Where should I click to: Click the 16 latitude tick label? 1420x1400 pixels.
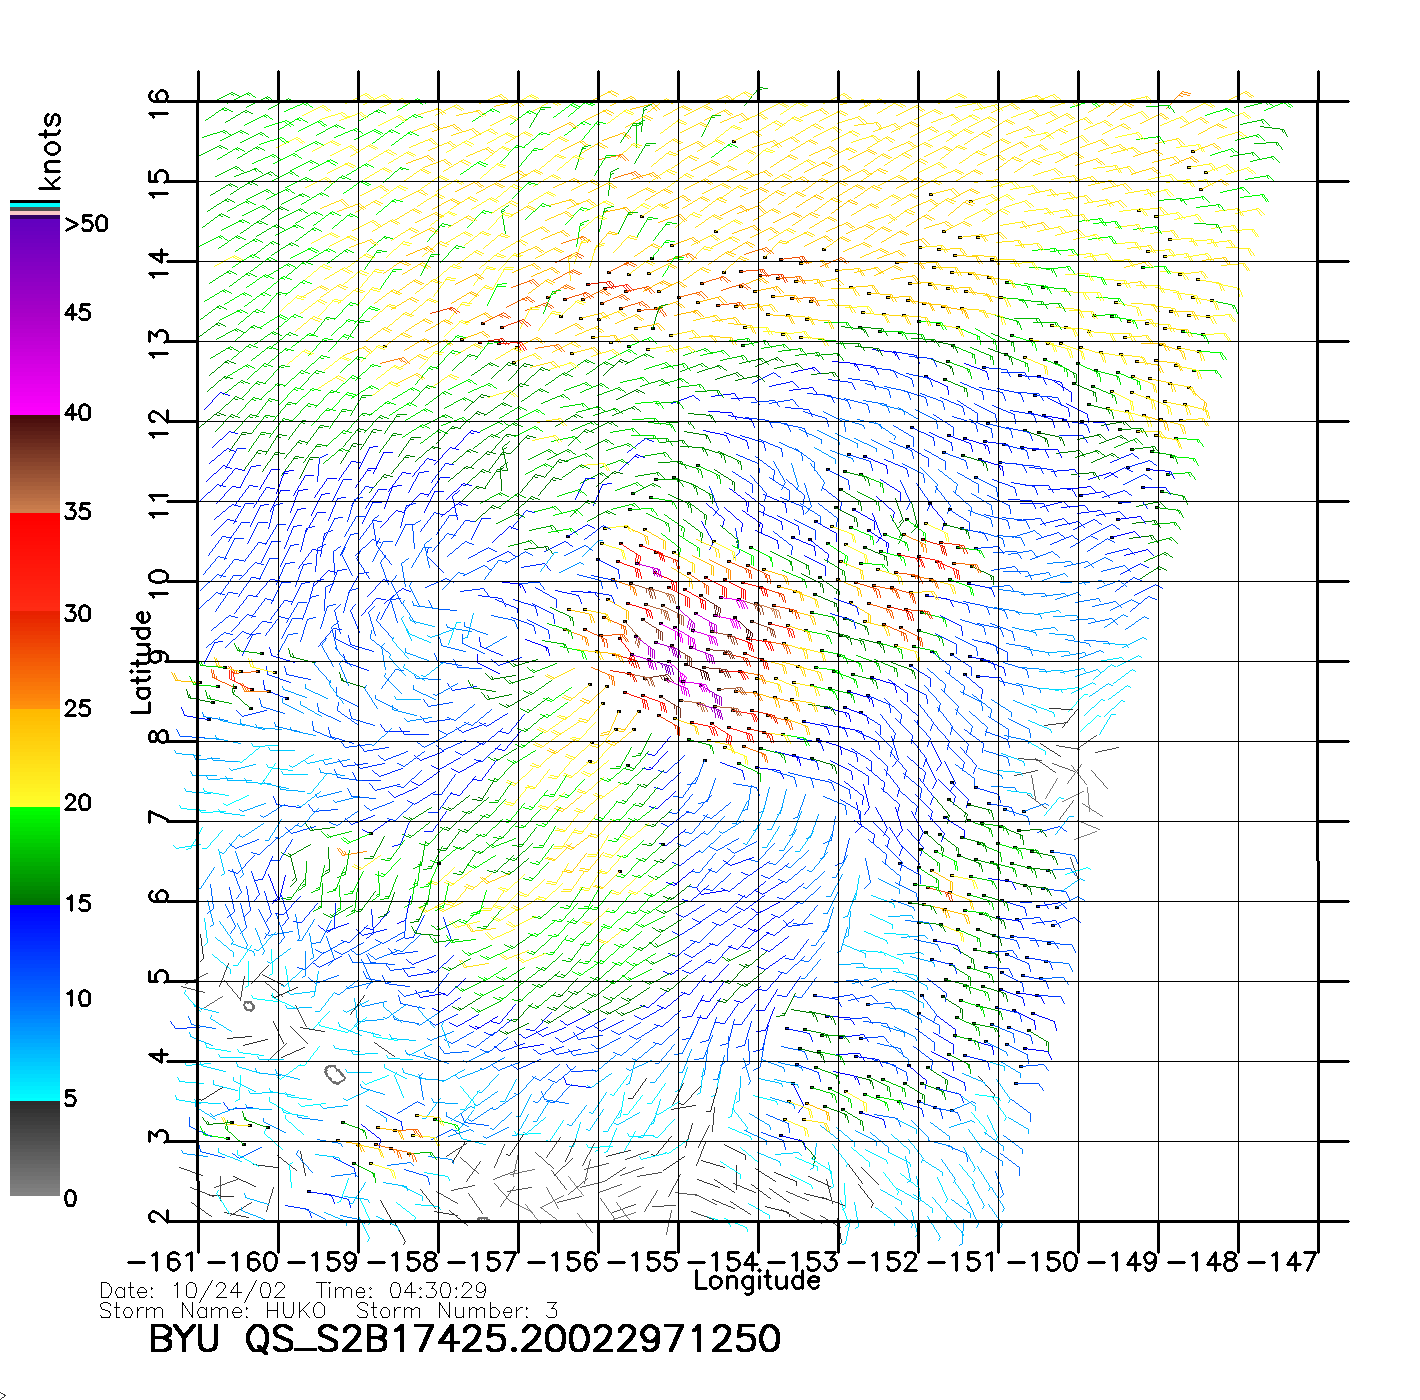pos(159,103)
